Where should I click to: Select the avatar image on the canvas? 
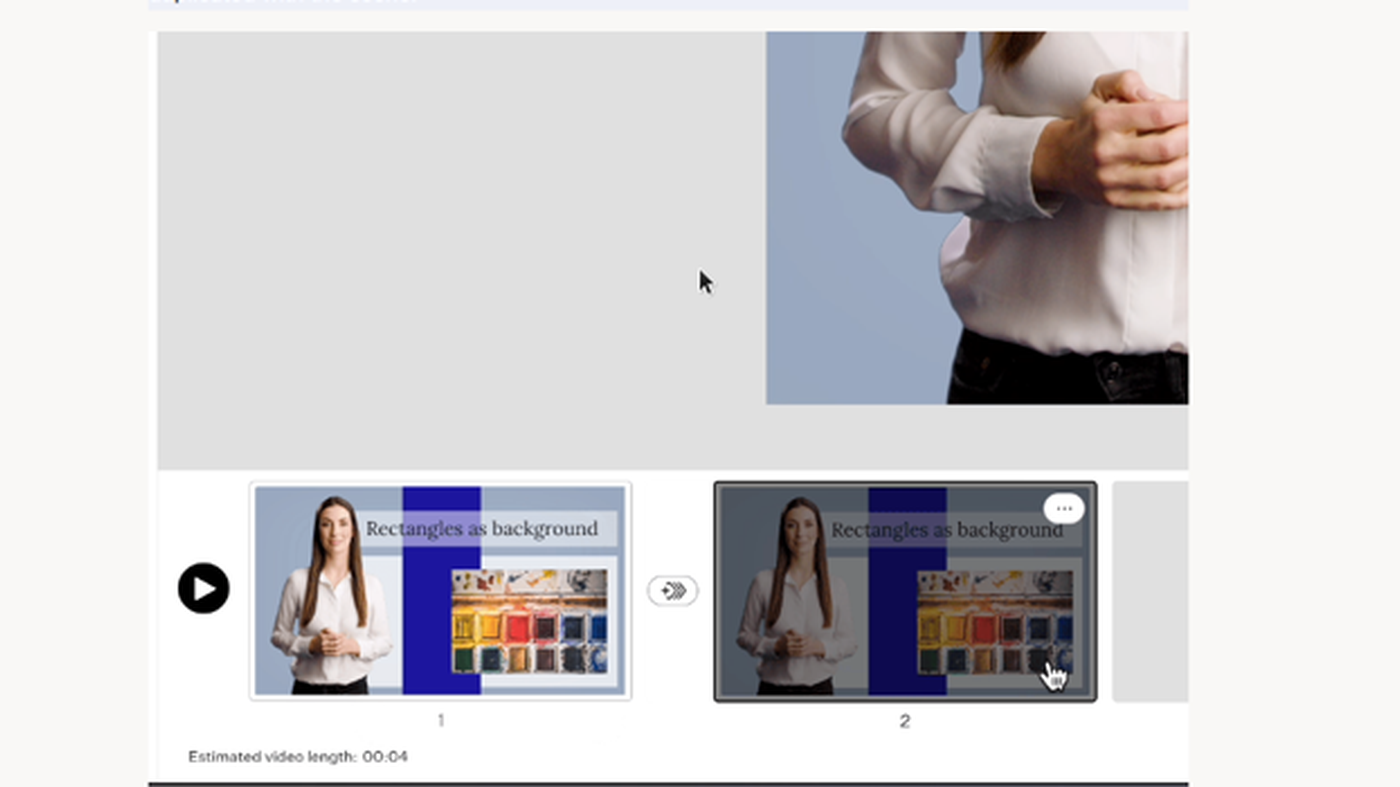point(977,217)
